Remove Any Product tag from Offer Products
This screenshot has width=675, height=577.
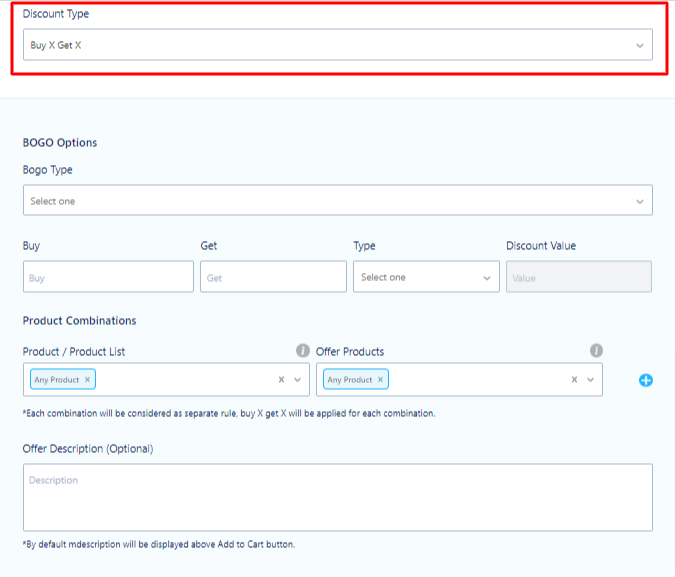[x=380, y=379]
